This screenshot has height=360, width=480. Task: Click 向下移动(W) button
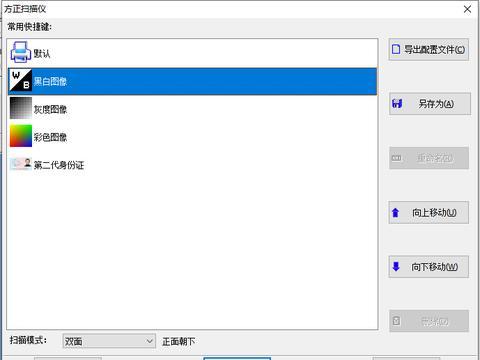pos(429,267)
